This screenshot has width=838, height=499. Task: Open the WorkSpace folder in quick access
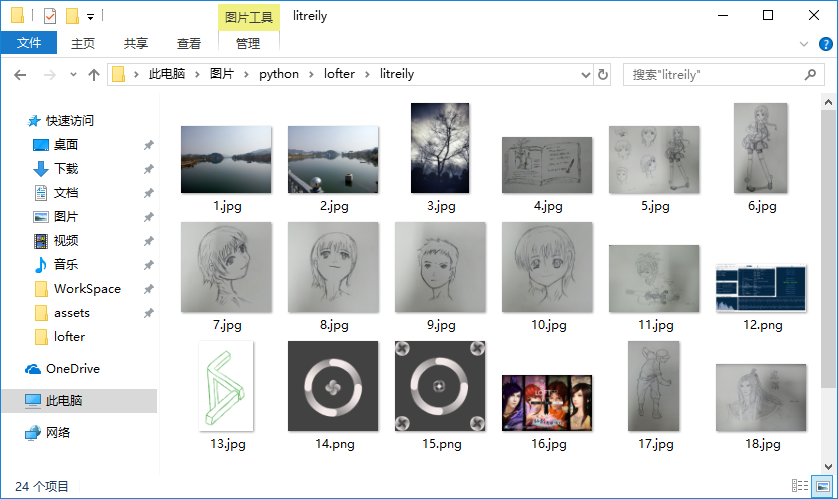87,288
